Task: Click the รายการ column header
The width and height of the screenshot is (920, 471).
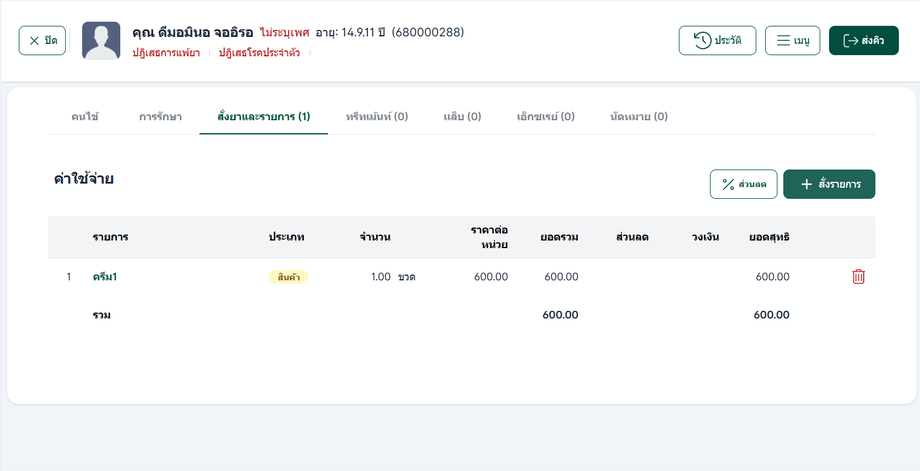Action: pyautogui.click(x=110, y=237)
